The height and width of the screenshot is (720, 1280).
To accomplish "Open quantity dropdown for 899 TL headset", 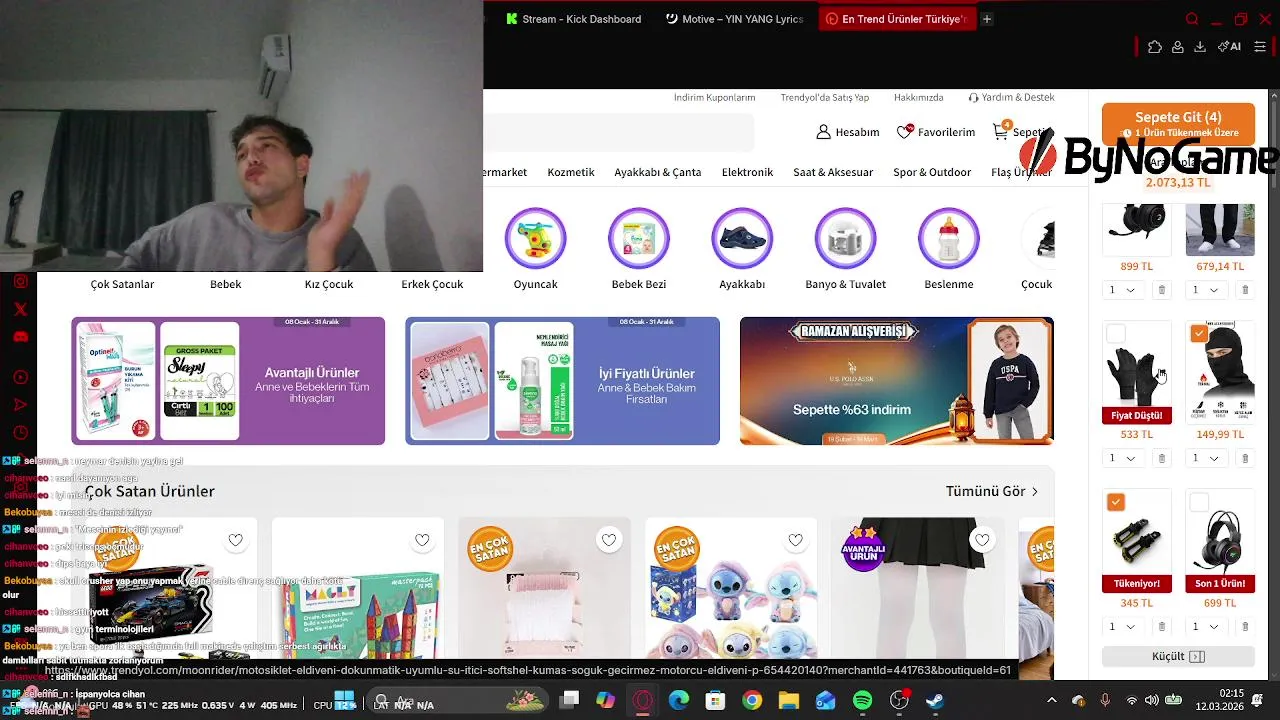I will coord(1122,290).
